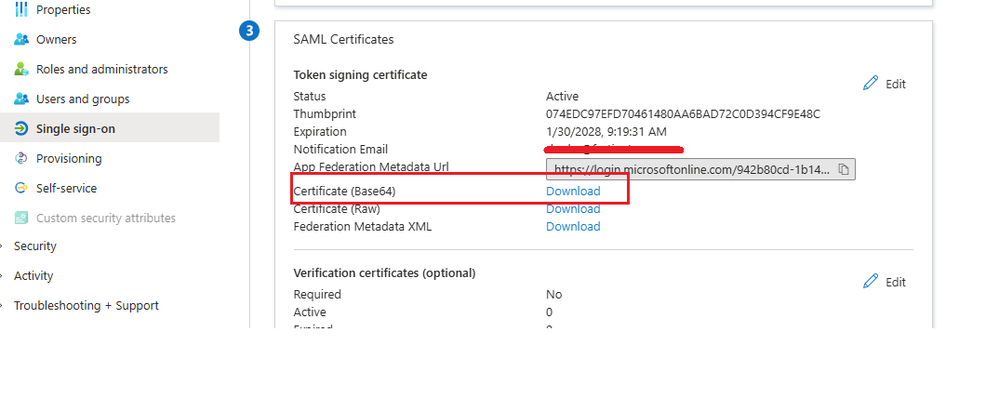
Task: Click the Certificate (Base64) label
Action: coord(345,191)
